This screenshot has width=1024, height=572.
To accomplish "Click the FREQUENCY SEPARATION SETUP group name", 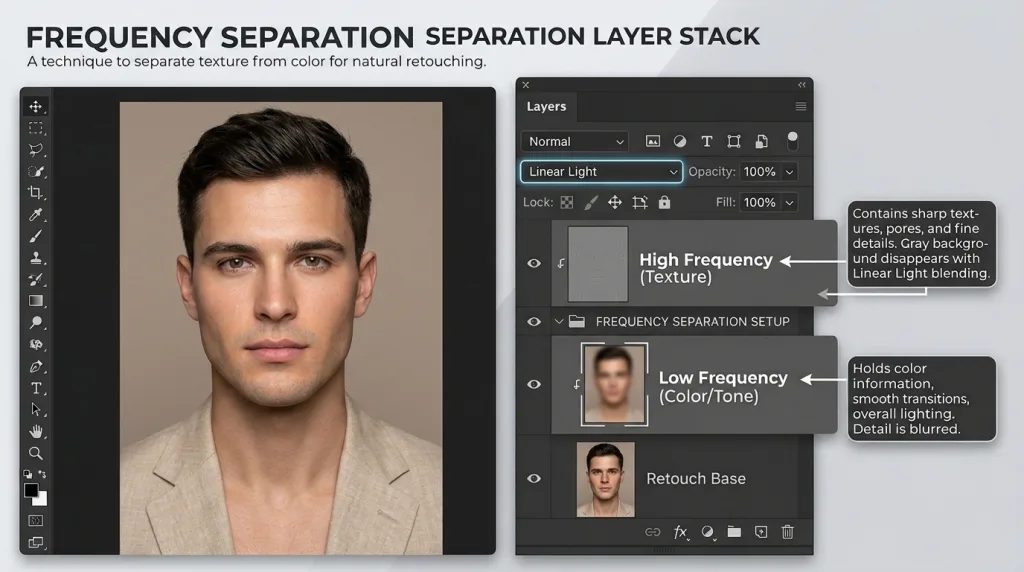I will tap(692, 321).
